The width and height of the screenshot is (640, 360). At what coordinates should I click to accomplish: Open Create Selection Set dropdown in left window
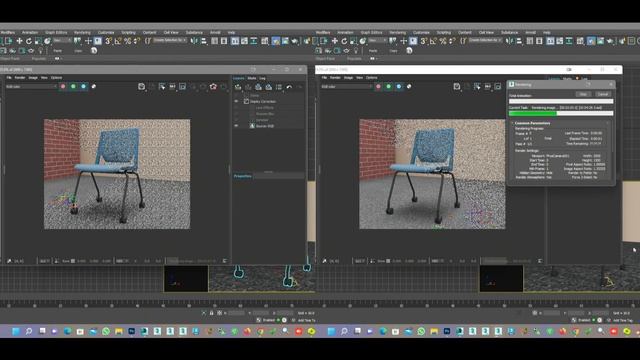pos(170,41)
